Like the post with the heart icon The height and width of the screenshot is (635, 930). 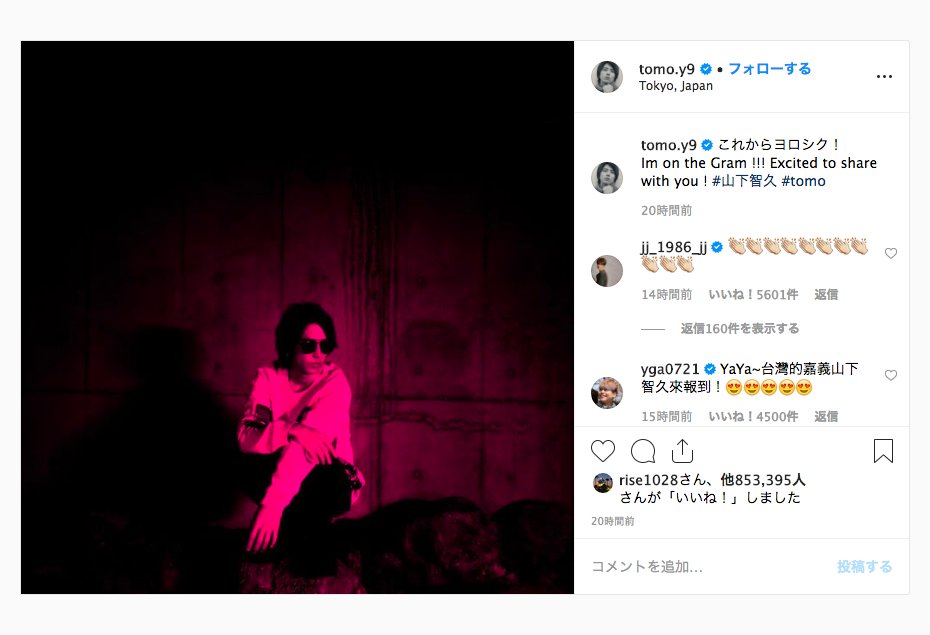(603, 451)
